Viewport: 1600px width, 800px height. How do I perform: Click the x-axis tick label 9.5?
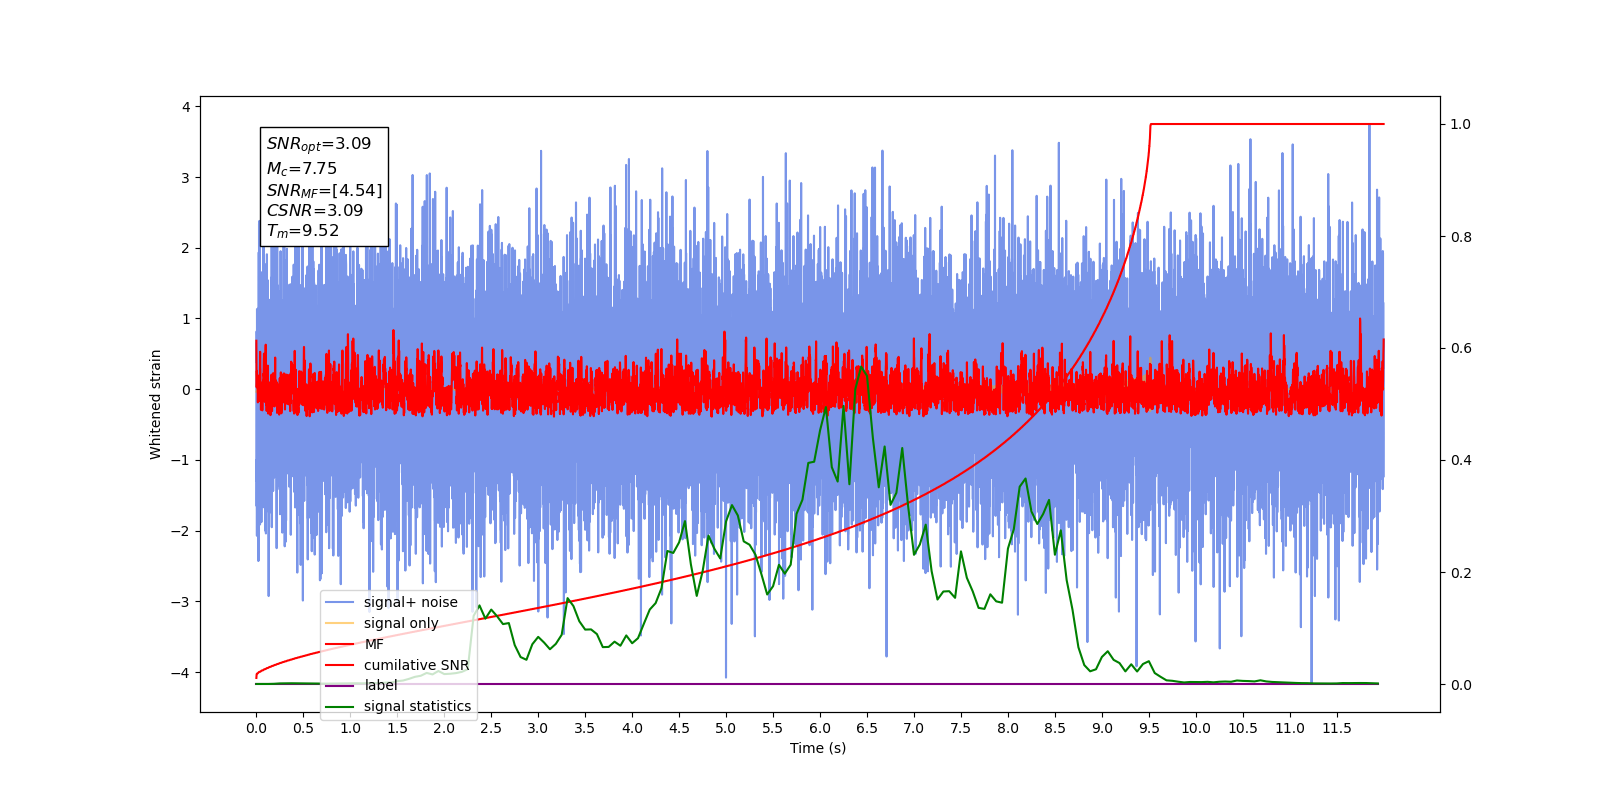[x=1149, y=728]
